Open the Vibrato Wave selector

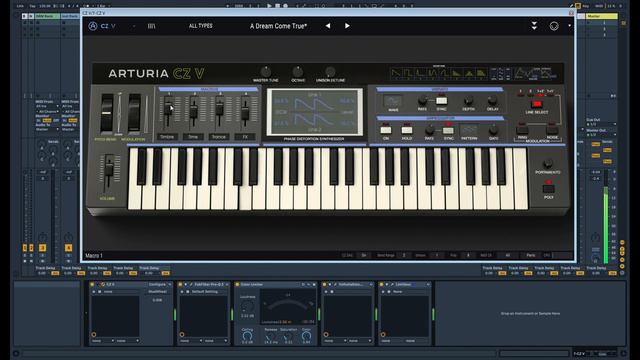393,100
